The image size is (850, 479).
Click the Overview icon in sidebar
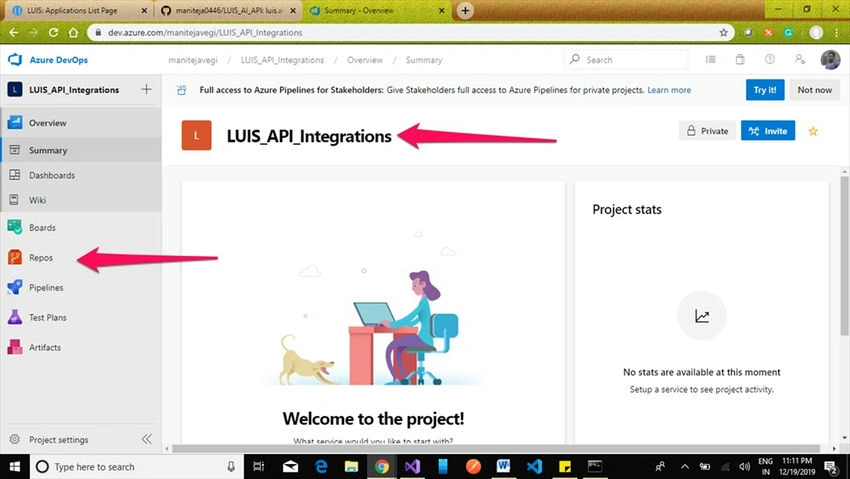tap(15, 122)
